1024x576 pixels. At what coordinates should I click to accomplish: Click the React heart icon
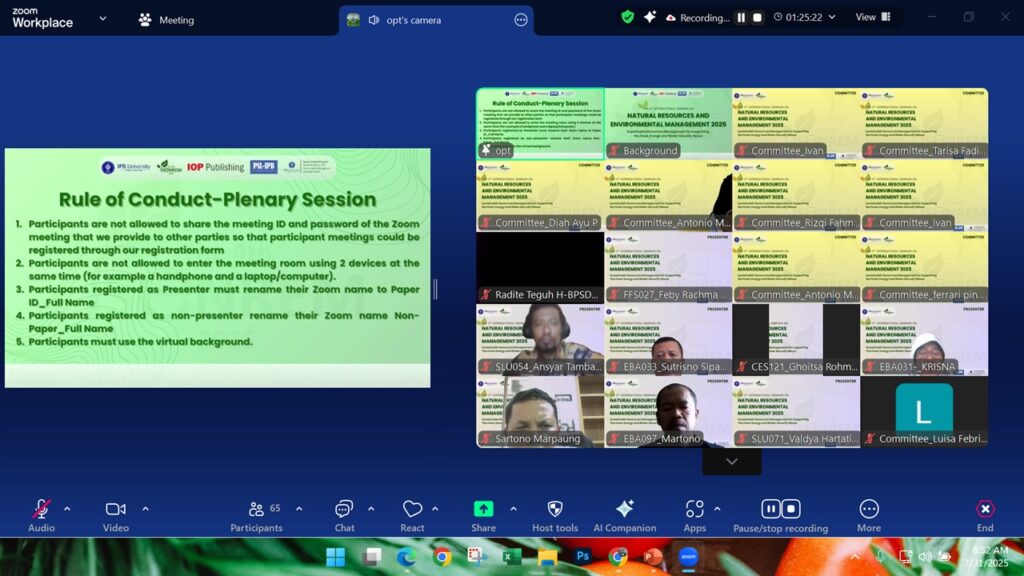412,509
